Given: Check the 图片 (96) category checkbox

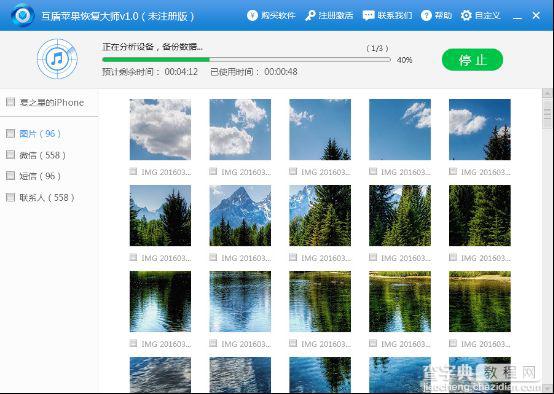Looking at the screenshot, I should click(x=11, y=133).
